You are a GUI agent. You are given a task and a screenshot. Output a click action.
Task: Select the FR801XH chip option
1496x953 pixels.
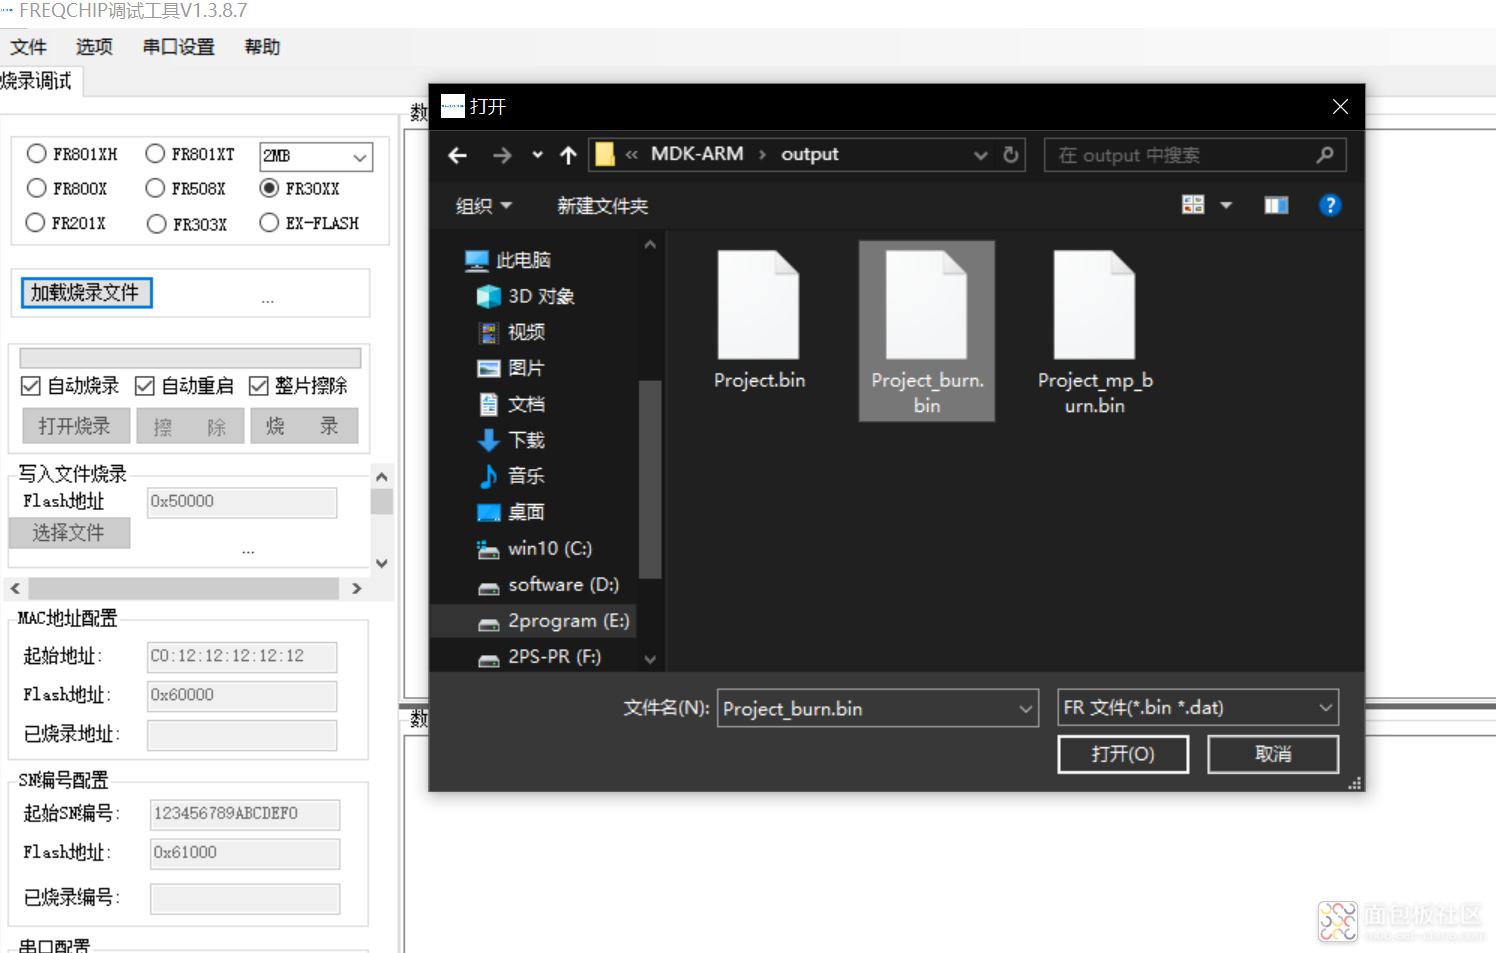tap(72, 154)
